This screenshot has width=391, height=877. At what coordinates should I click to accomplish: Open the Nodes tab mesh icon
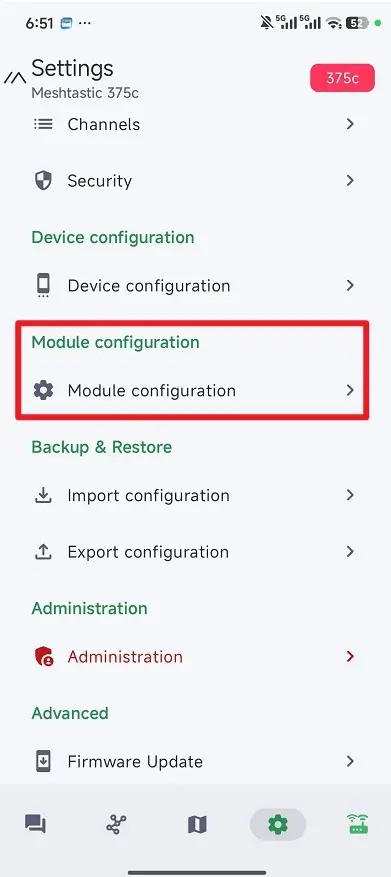(x=116, y=824)
